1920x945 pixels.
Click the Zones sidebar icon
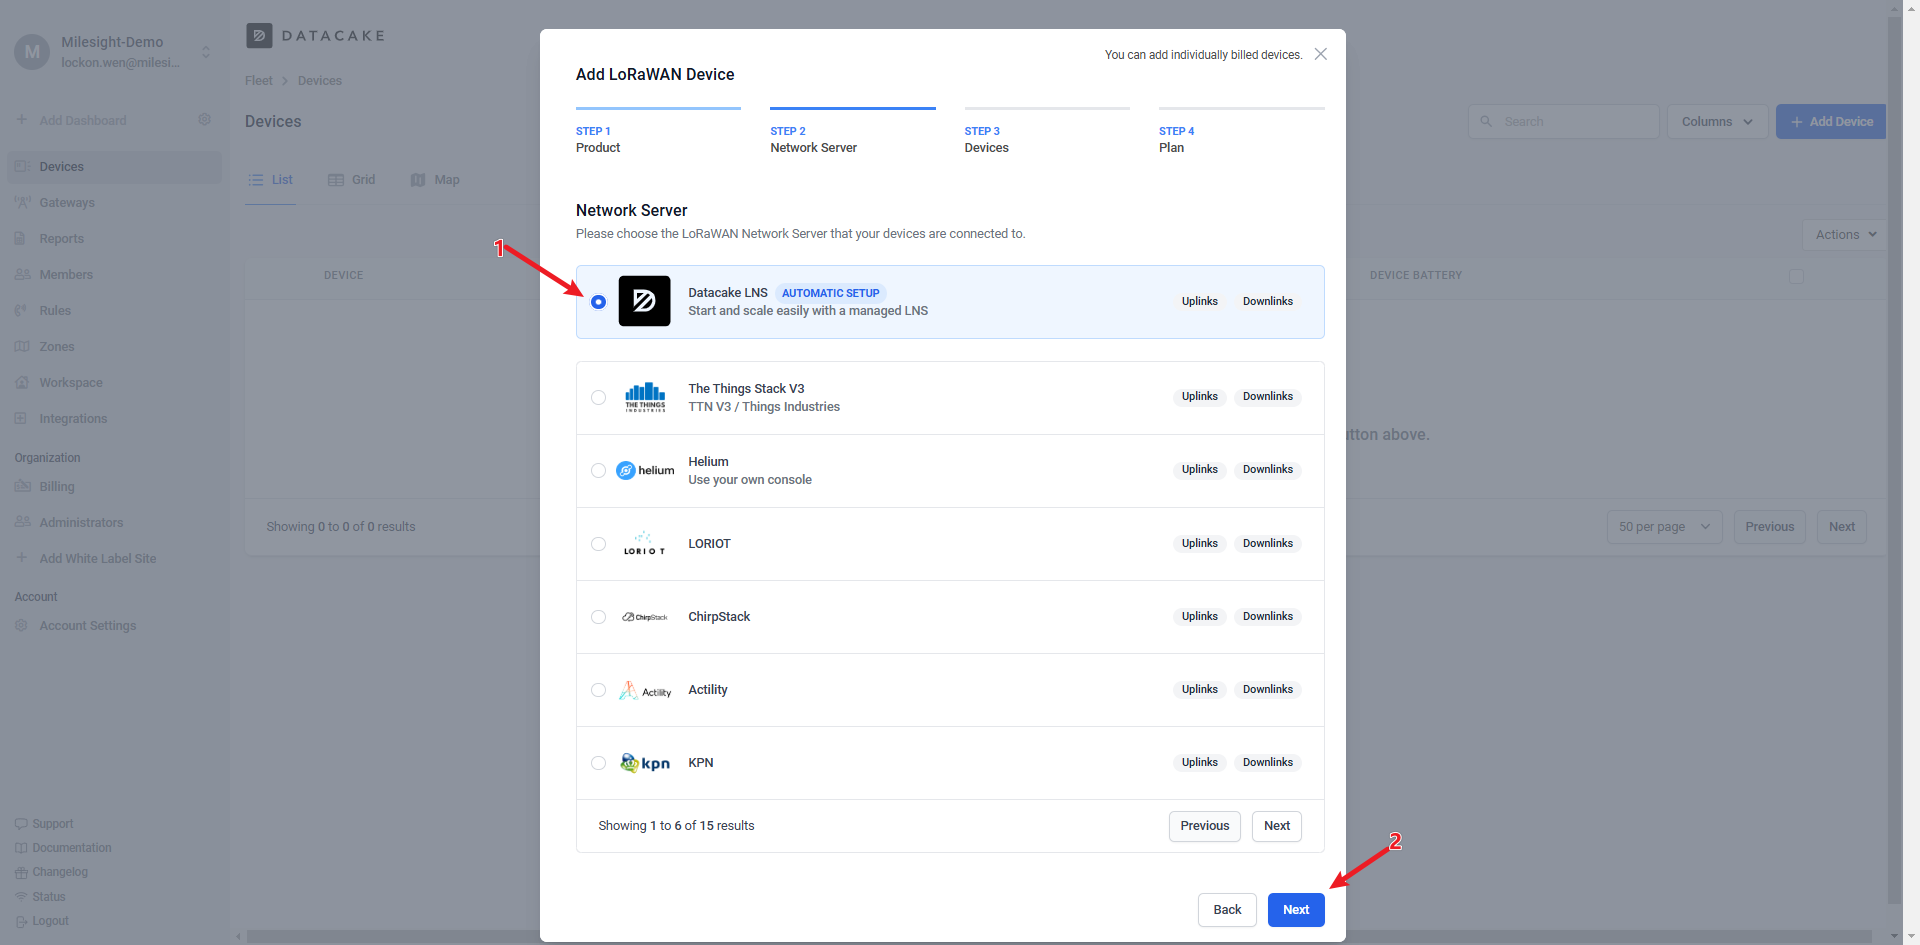(x=22, y=346)
